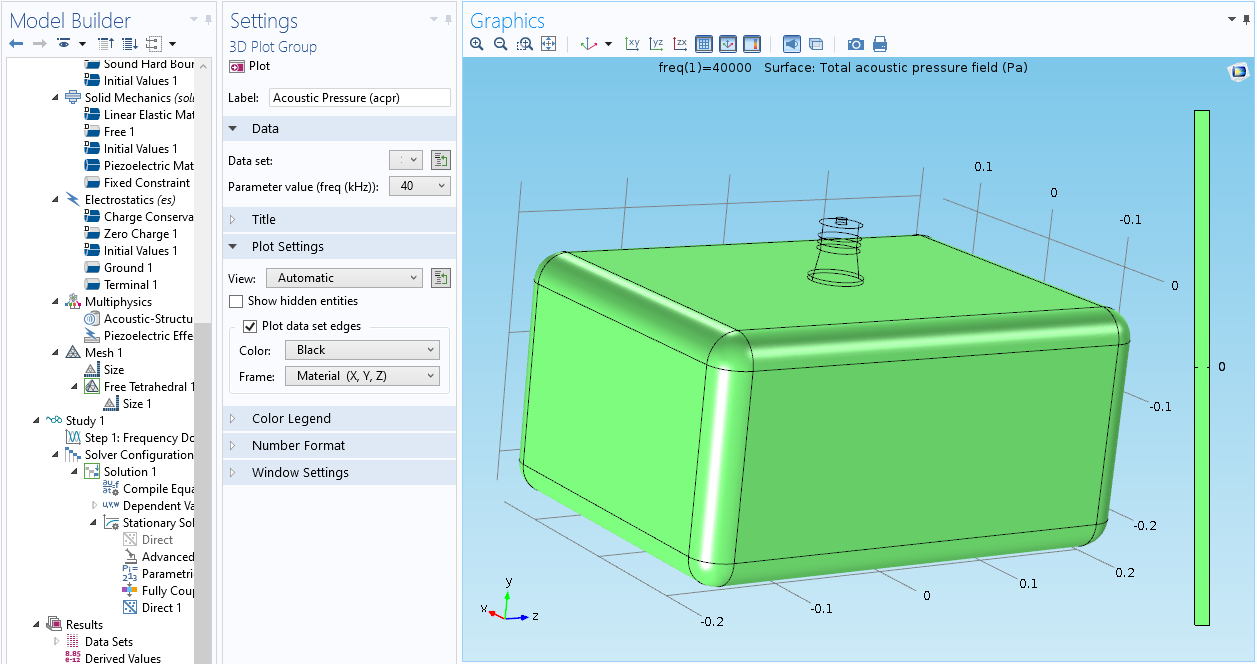Toggle the grid display in Graphics toolbar
The height and width of the screenshot is (664, 1257).
tap(703, 44)
